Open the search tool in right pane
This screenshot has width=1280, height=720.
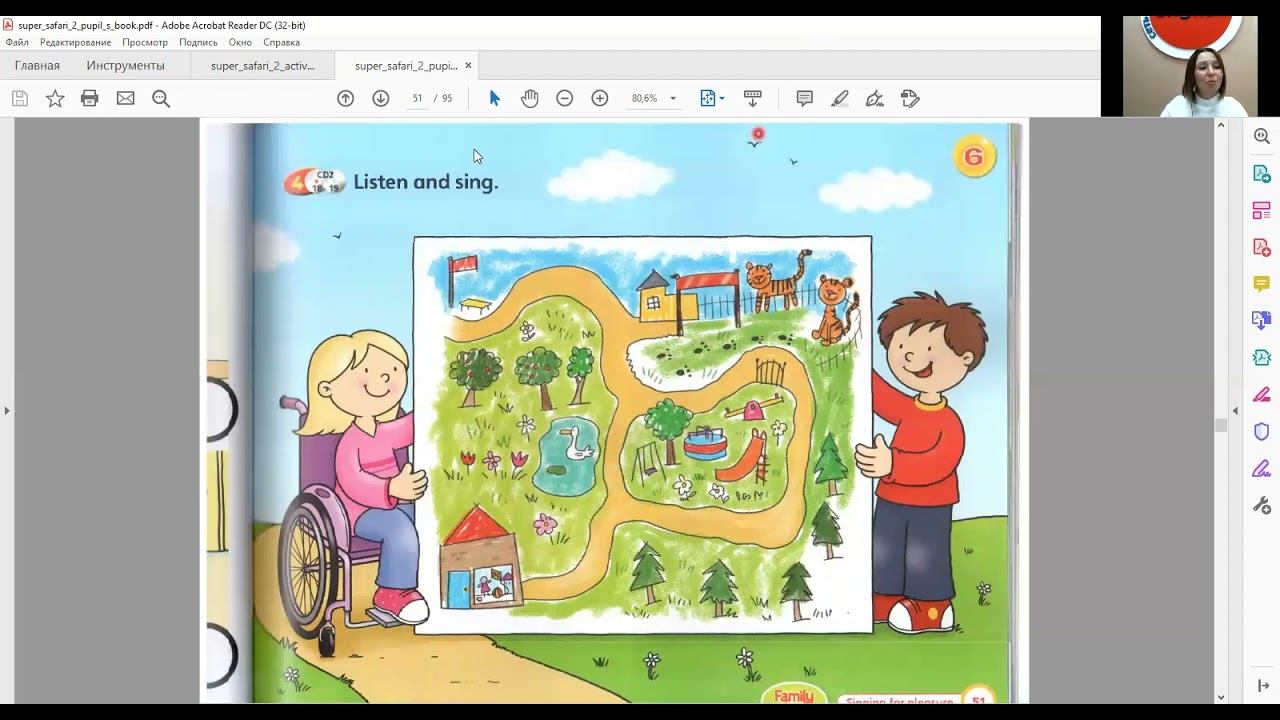1262,136
